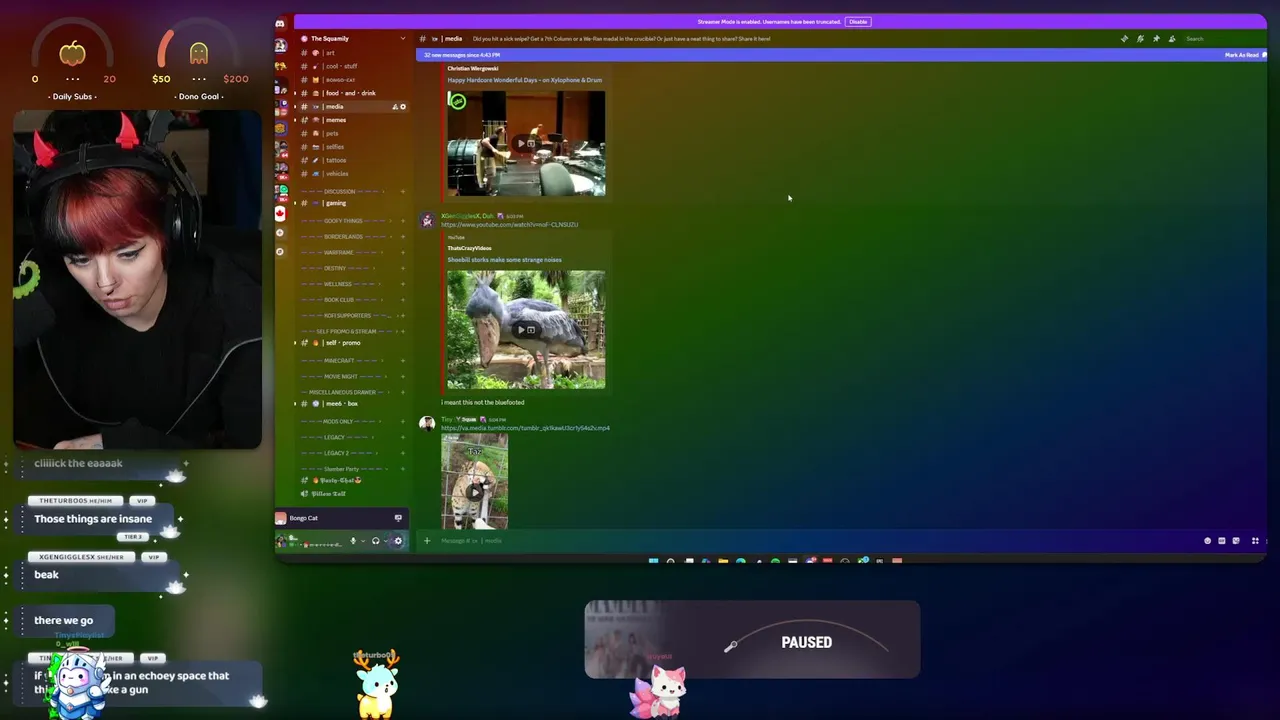Open the cool stuff channel
1280x720 pixels.
352,66
